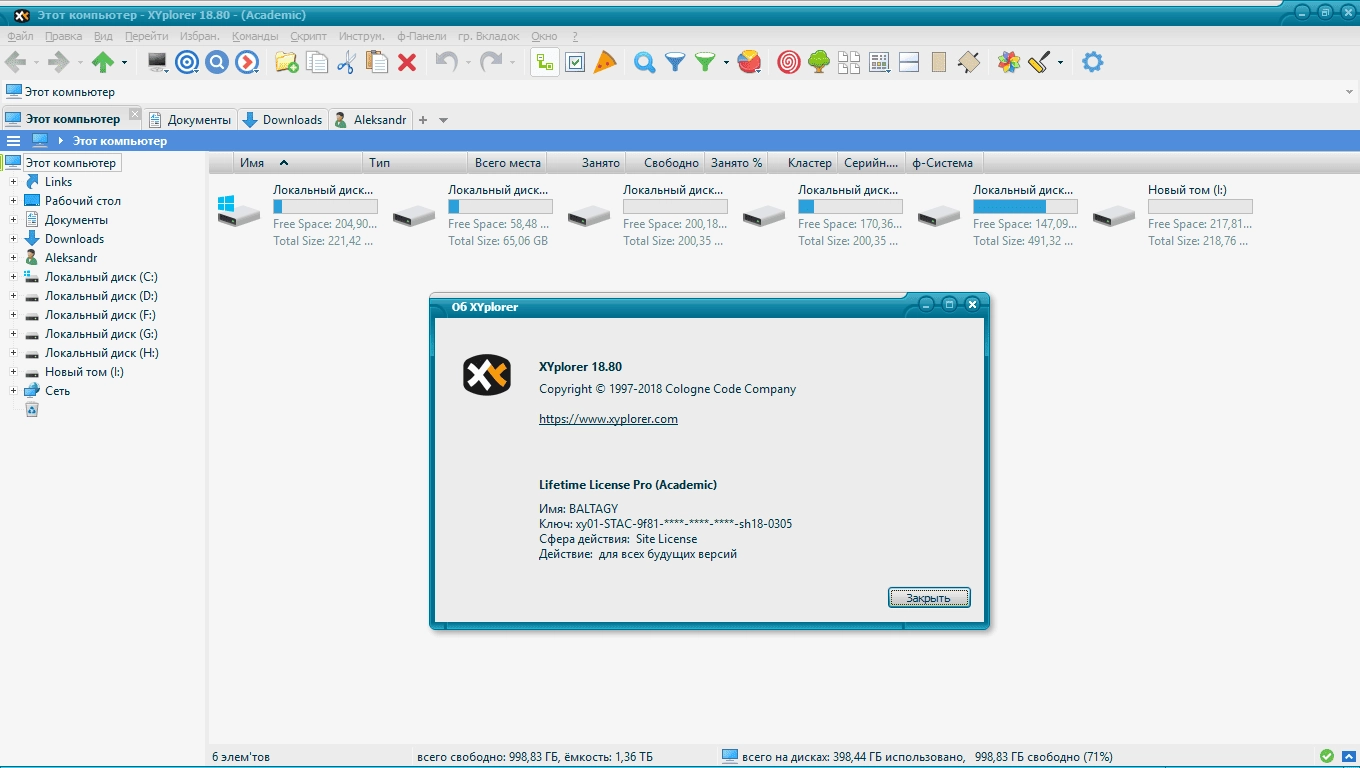Go forward with the gray Forward arrow

pos(58,62)
